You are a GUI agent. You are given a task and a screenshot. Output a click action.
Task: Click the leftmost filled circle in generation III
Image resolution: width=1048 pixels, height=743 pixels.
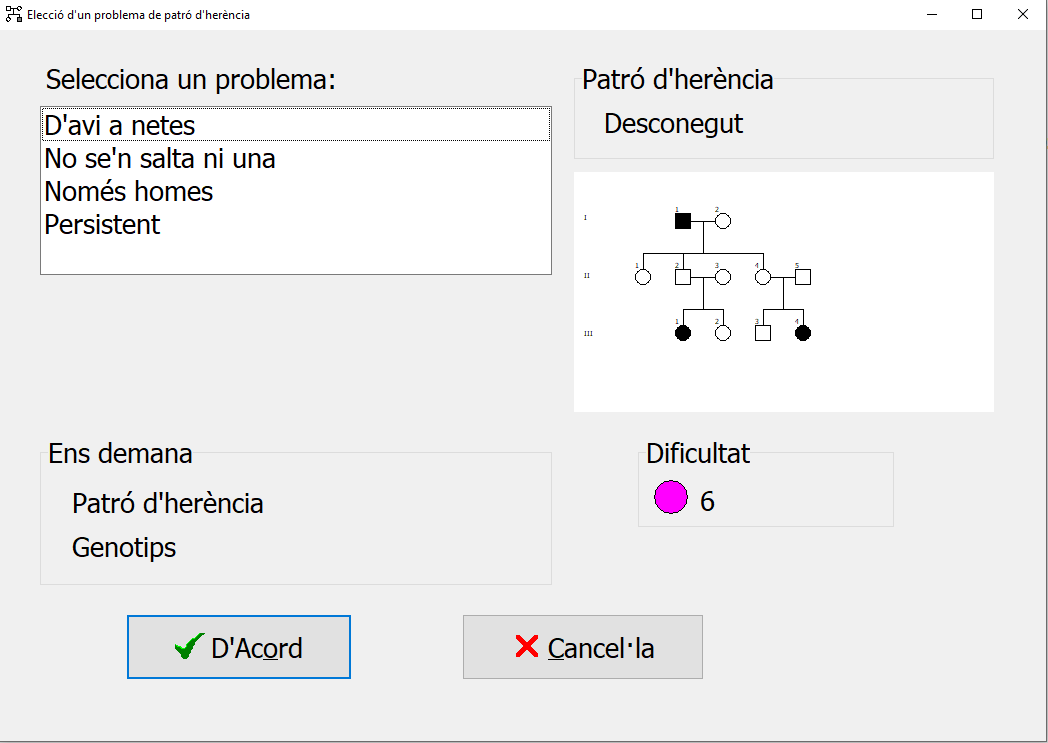(683, 333)
